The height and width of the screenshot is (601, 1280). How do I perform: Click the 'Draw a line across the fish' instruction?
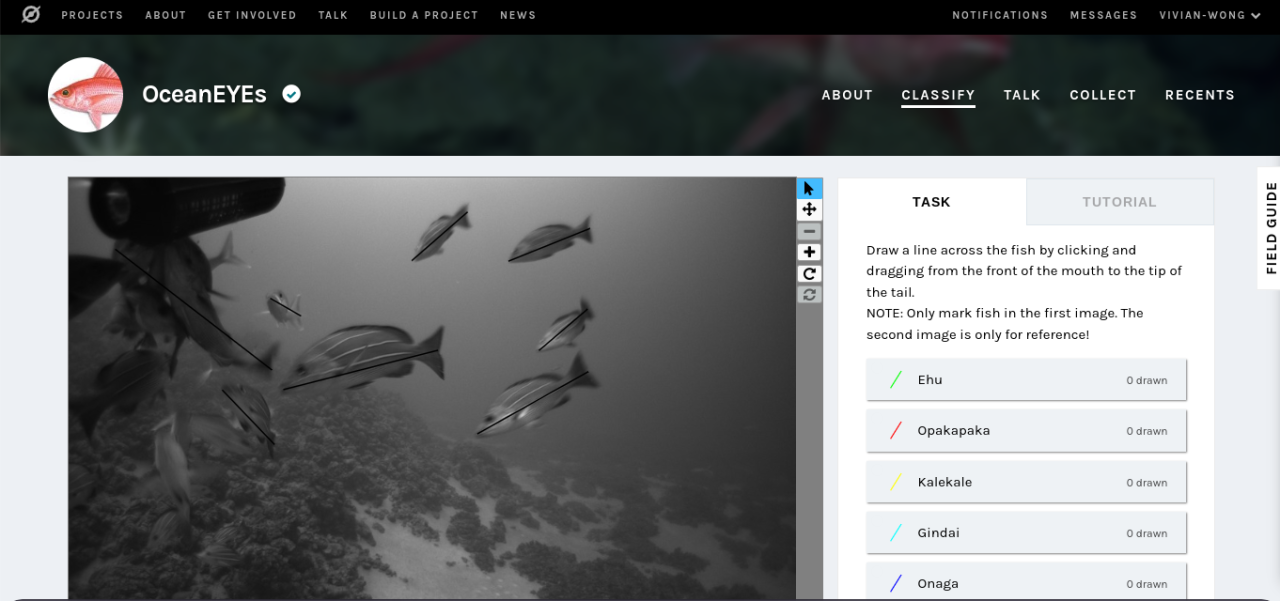point(1024,271)
